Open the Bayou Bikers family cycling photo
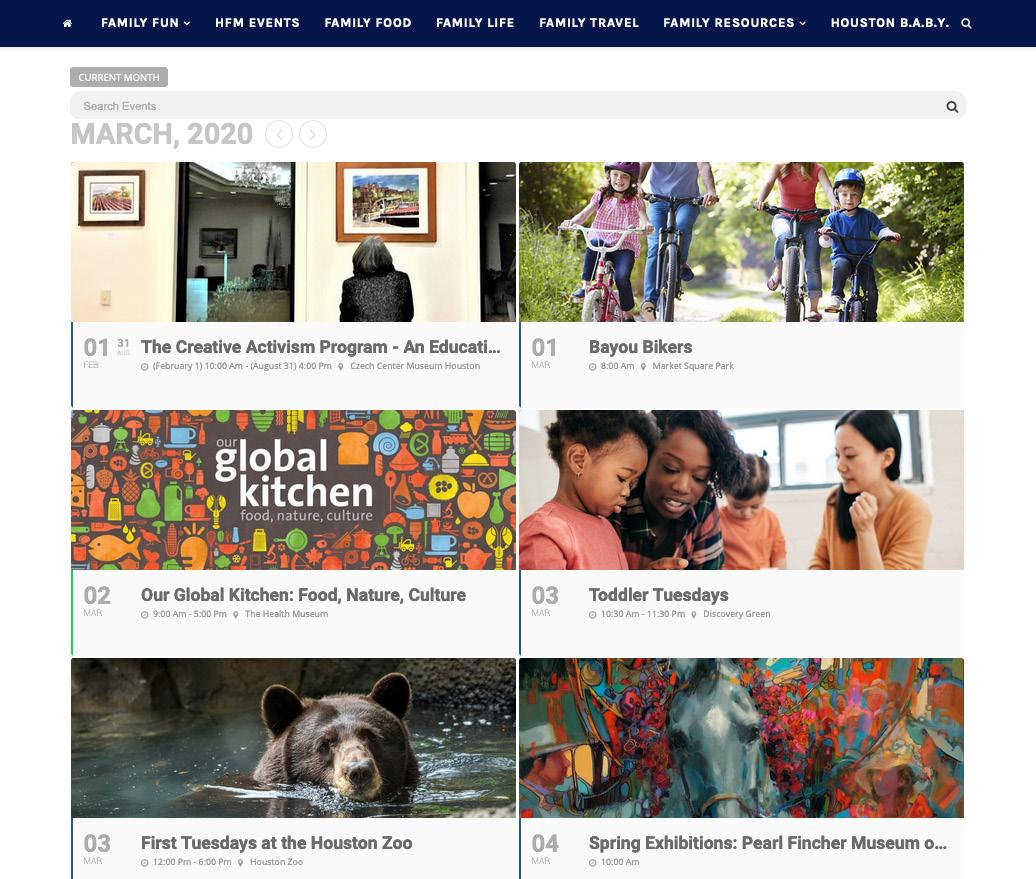This screenshot has height=879, width=1036. 741,242
